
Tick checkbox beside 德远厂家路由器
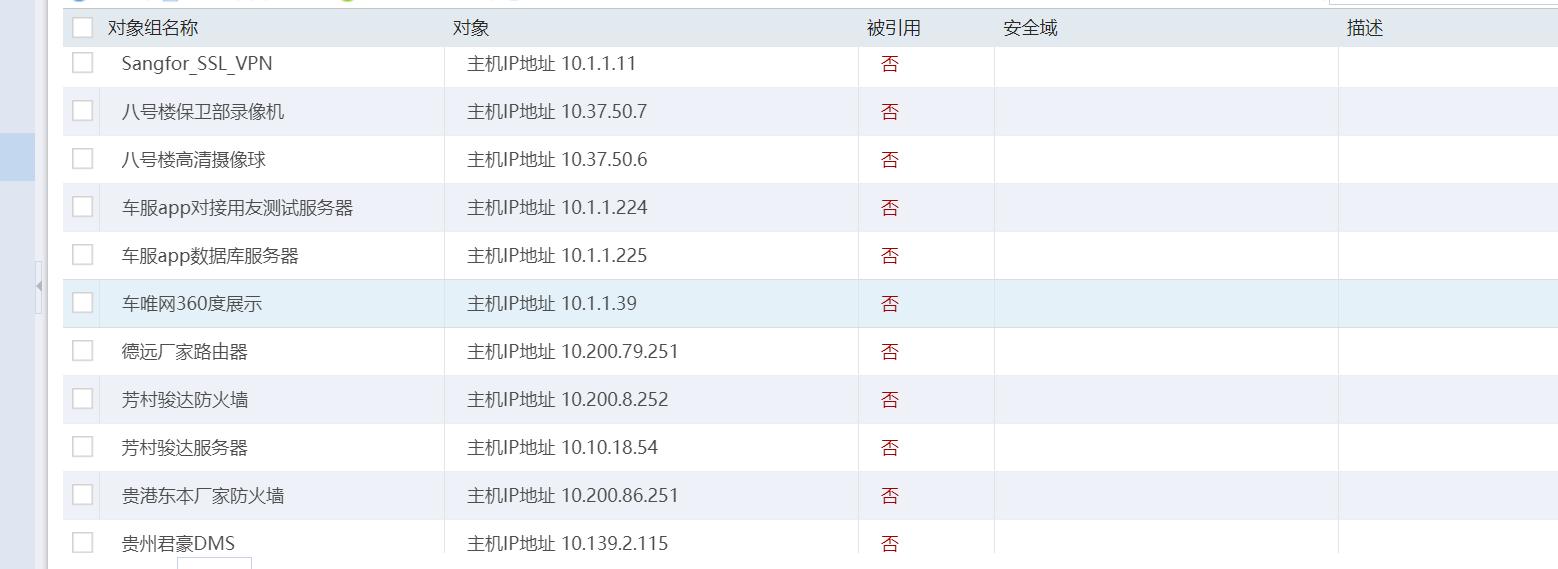click(82, 351)
